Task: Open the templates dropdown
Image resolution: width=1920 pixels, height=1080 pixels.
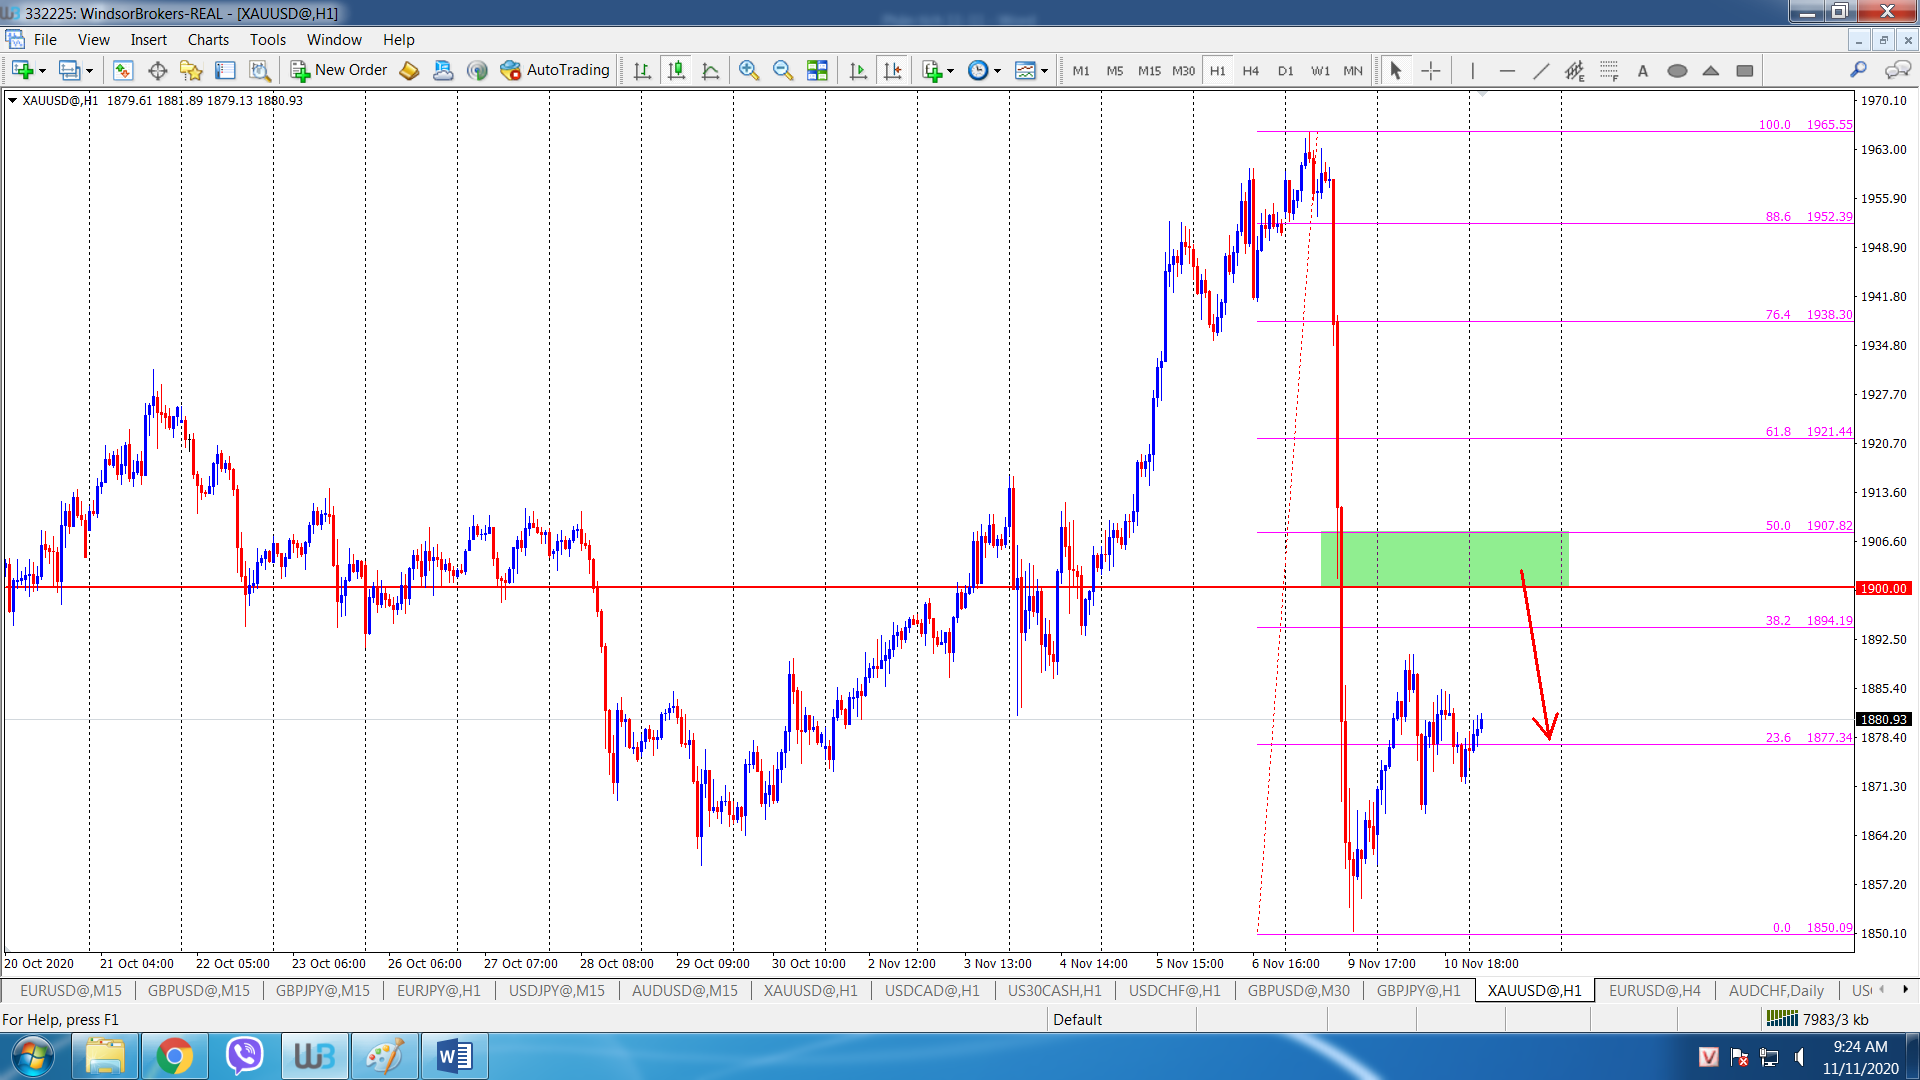Action: [x=1030, y=70]
